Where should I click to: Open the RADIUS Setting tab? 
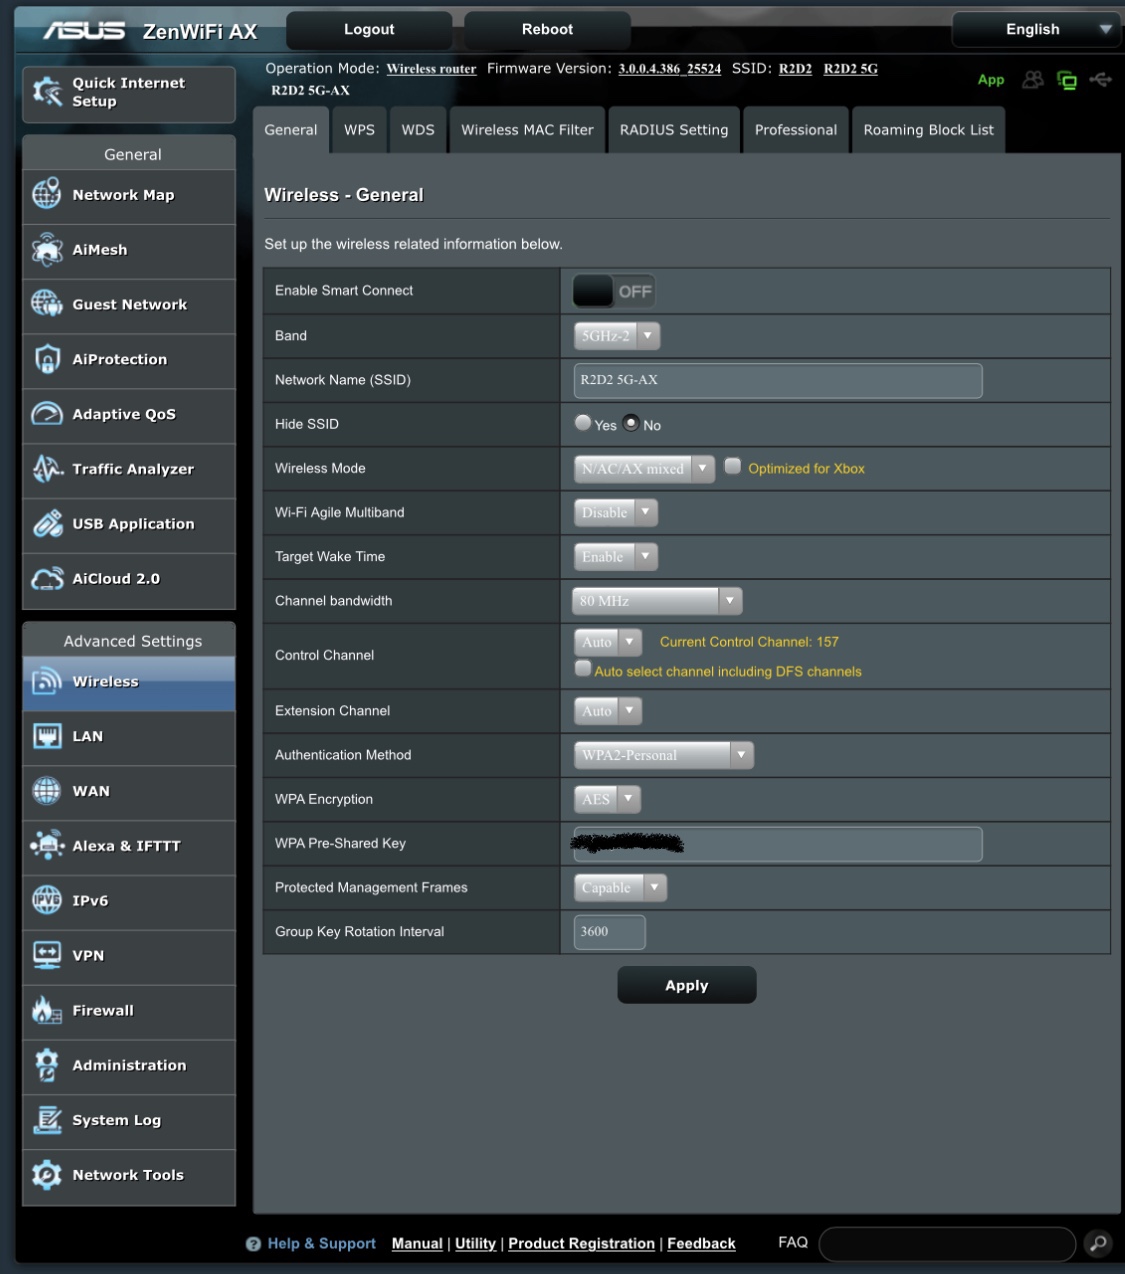click(x=674, y=130)
